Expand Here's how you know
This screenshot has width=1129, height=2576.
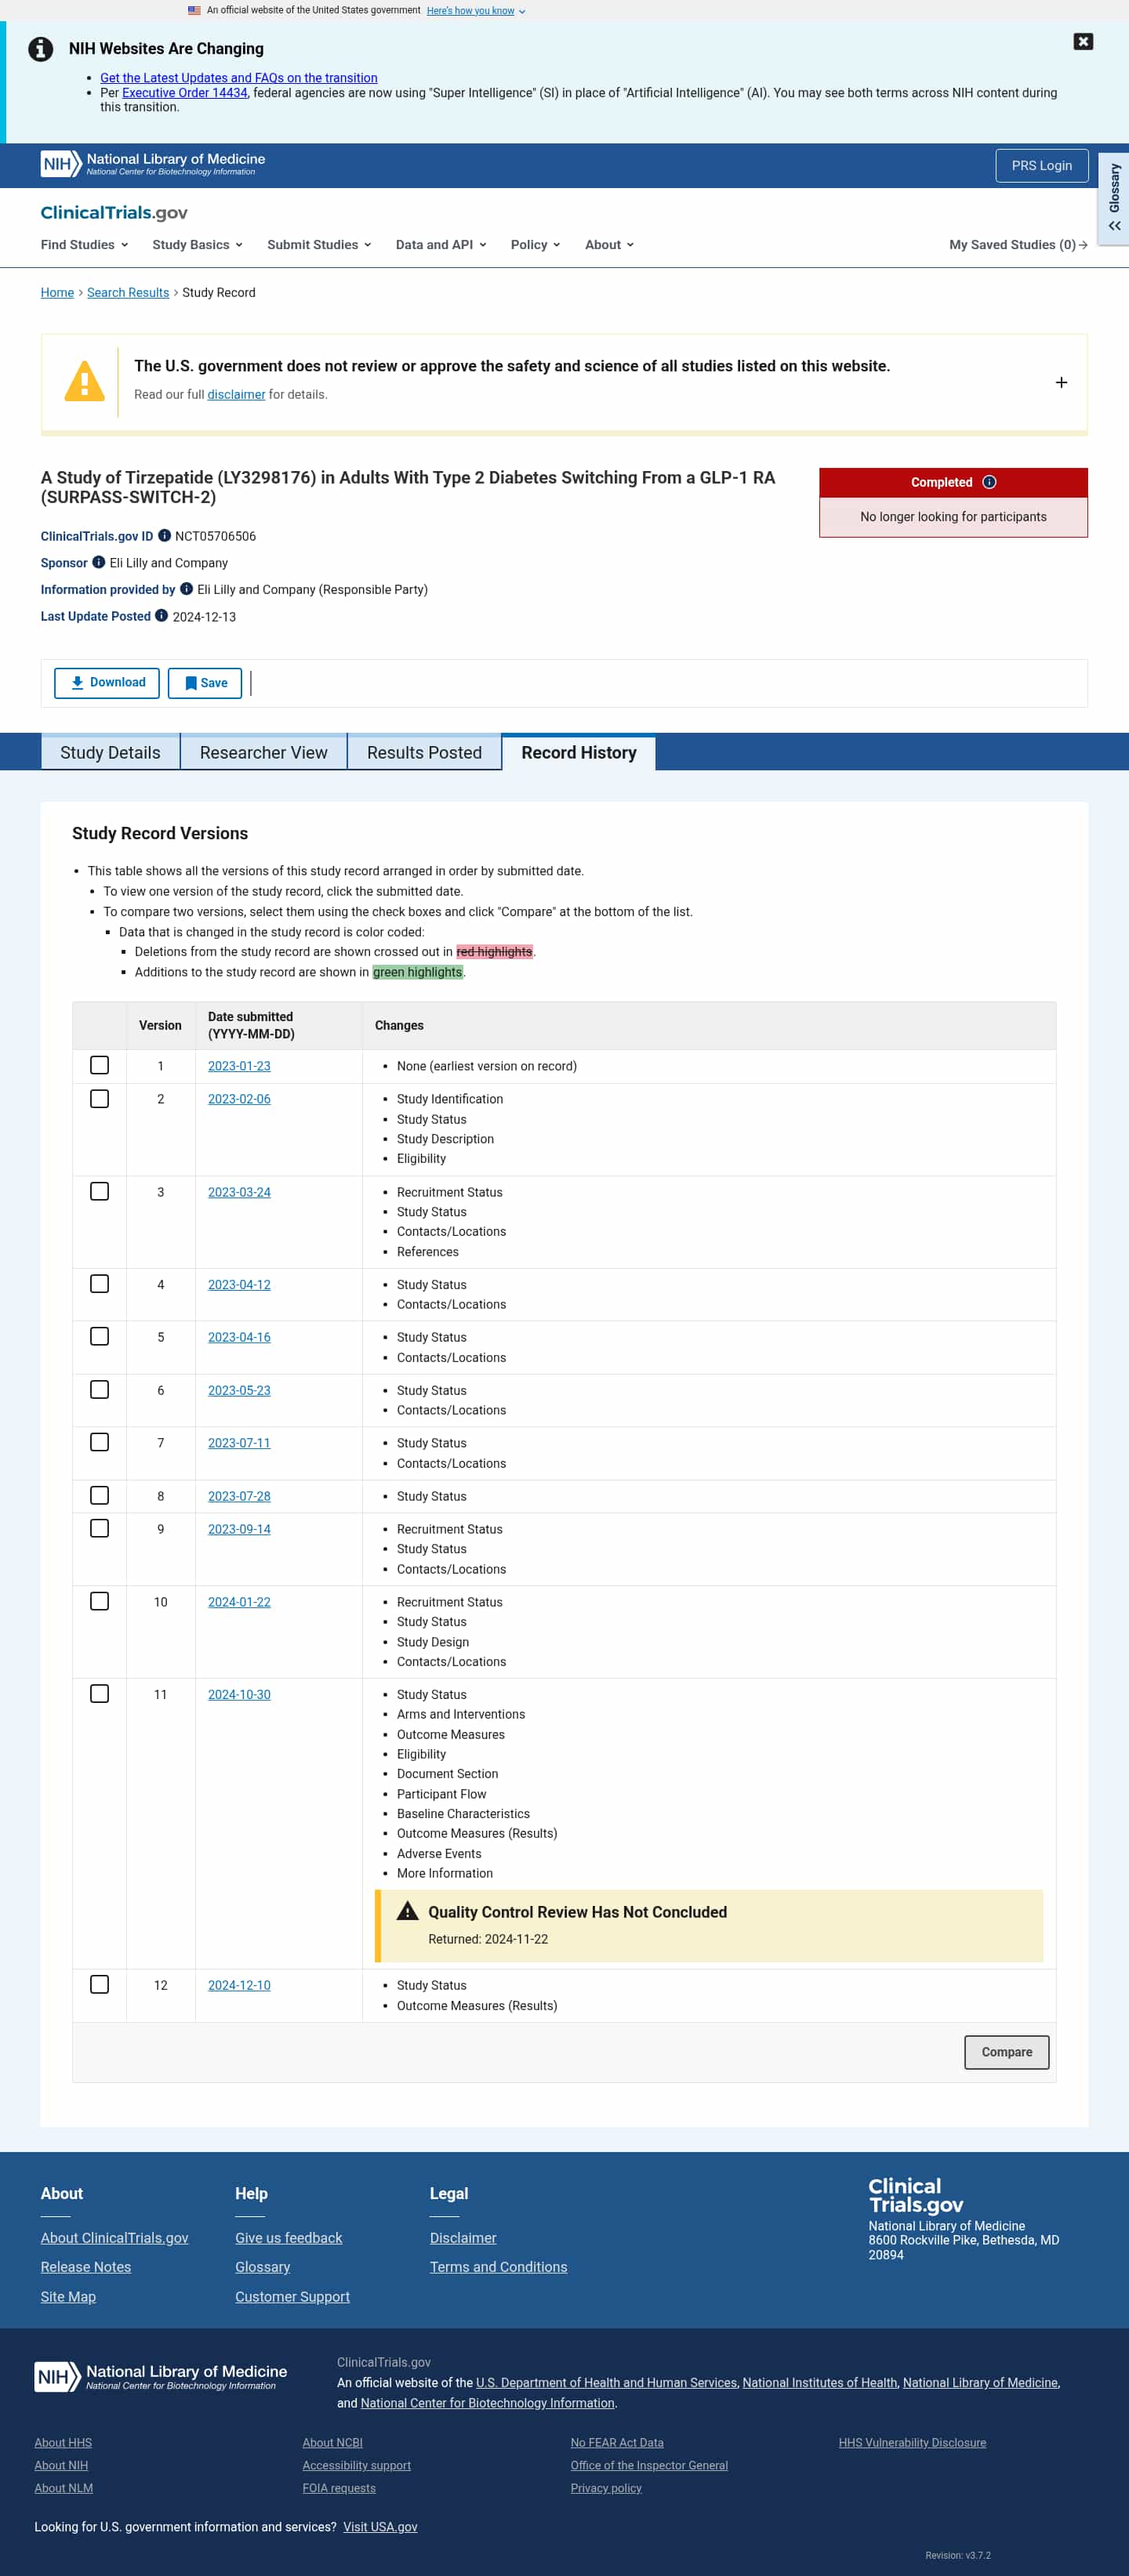click(x=475, y=11)
